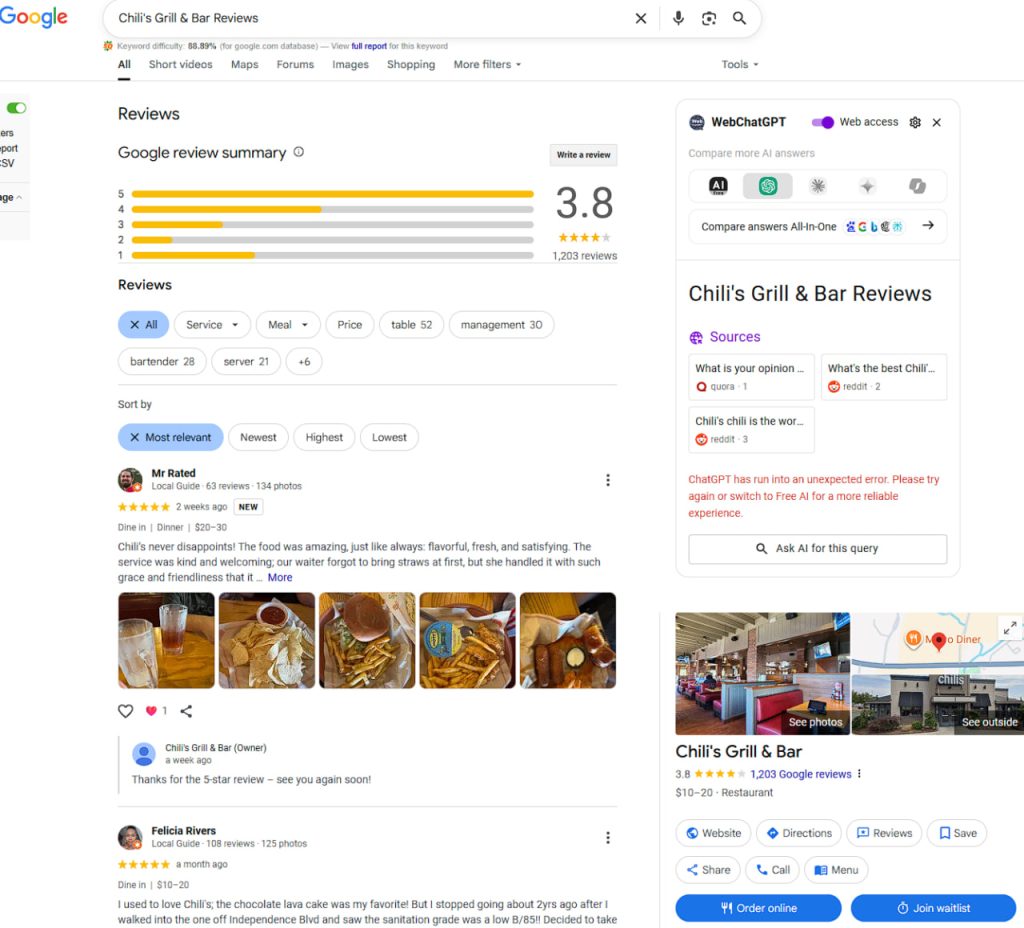Viewport: 1024px width, 928px height.
Task: Clear the search box with the X icon
Action: pos(641,18)
